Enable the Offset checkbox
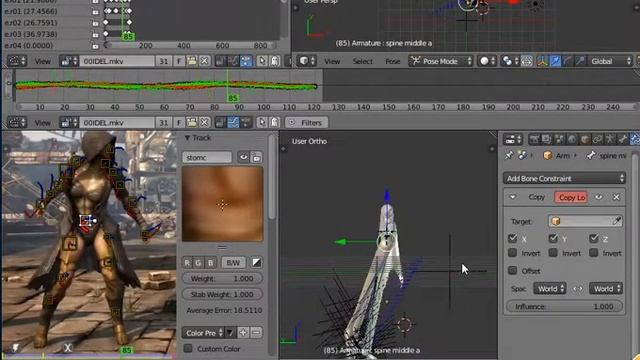The image size is (640, 360). [513, 271]
